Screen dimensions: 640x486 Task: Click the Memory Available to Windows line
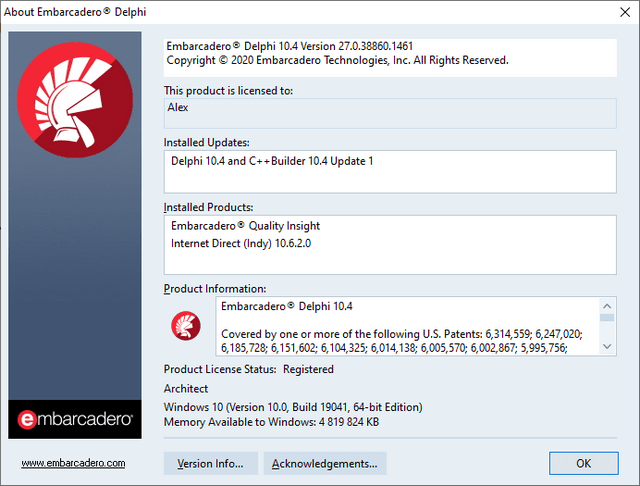tap(271, 422)
